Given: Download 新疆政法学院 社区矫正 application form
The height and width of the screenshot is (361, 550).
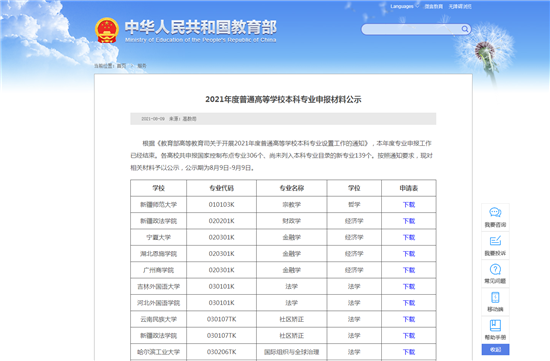Looking at the screenshot, I should pyautogui.click(x=409, y=336).
